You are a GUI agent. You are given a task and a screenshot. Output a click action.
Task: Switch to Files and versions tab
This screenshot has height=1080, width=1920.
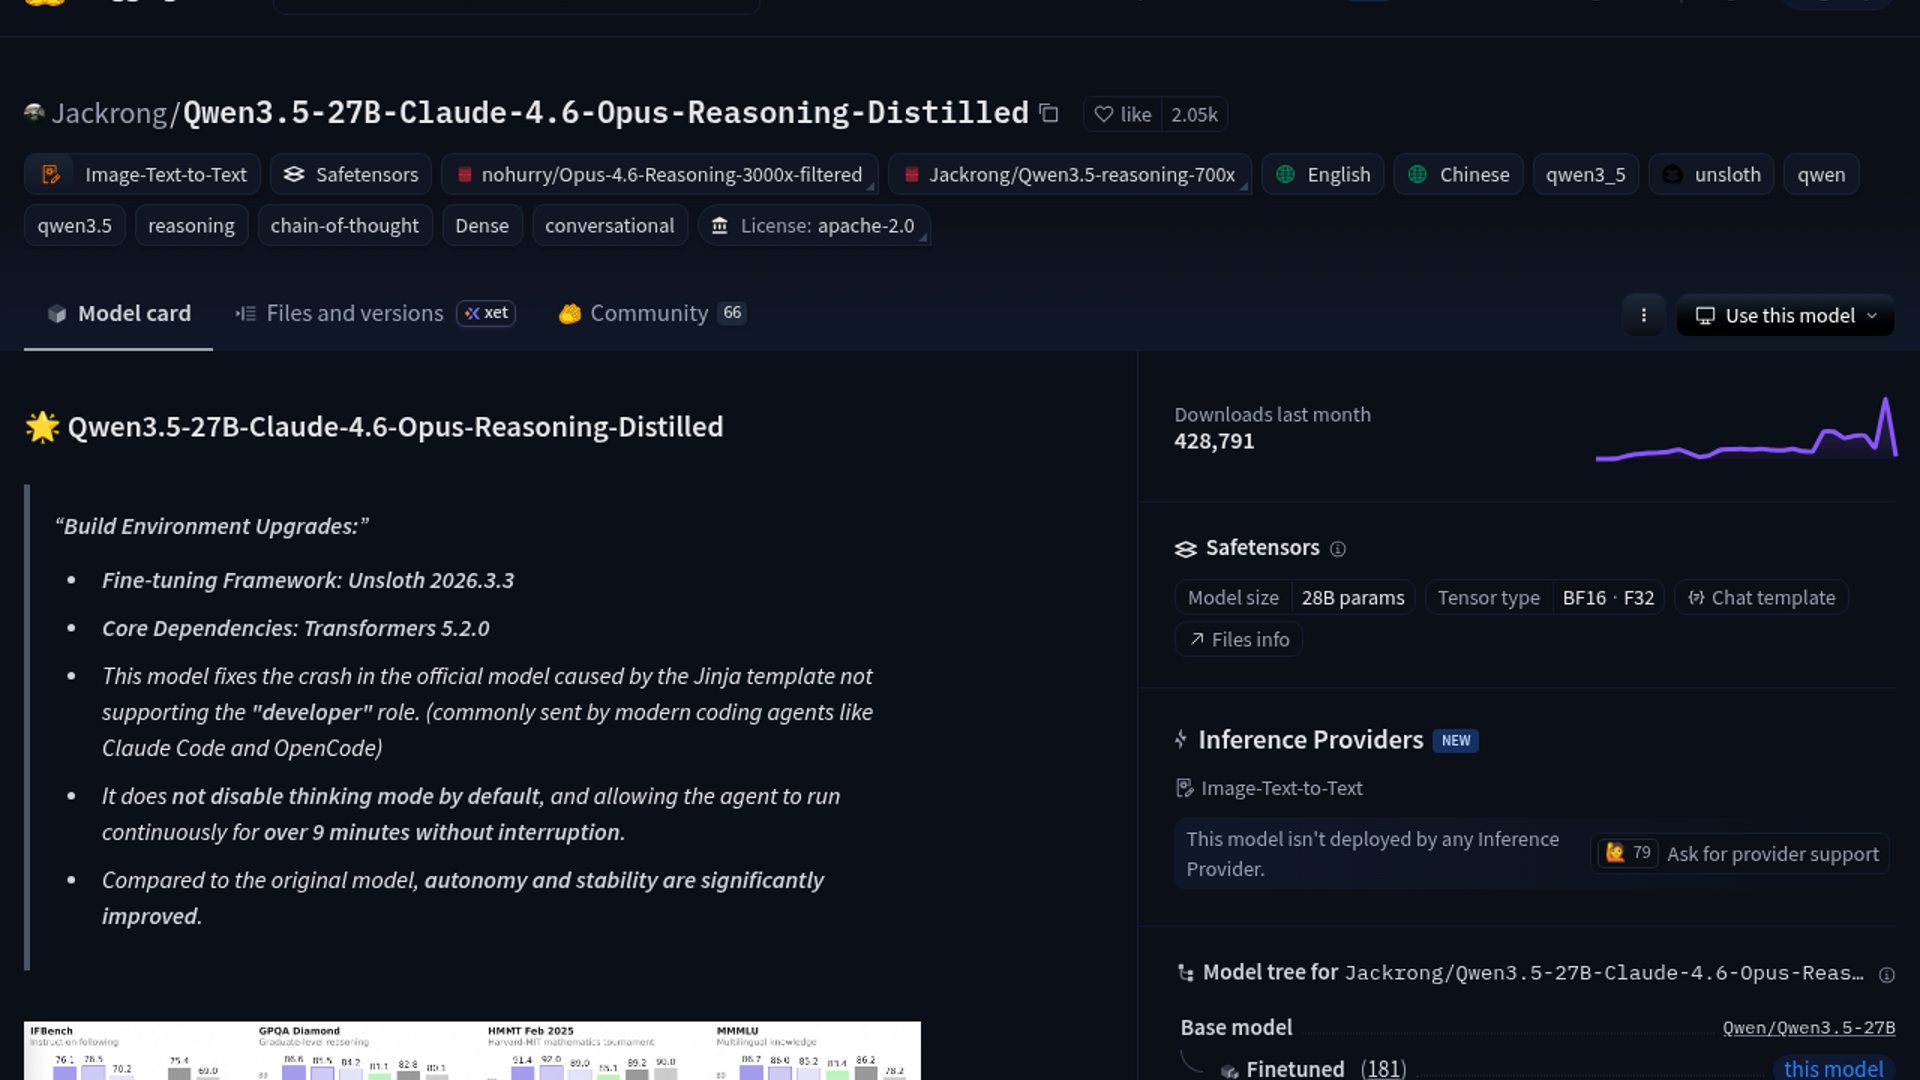[x=354, y=314]
